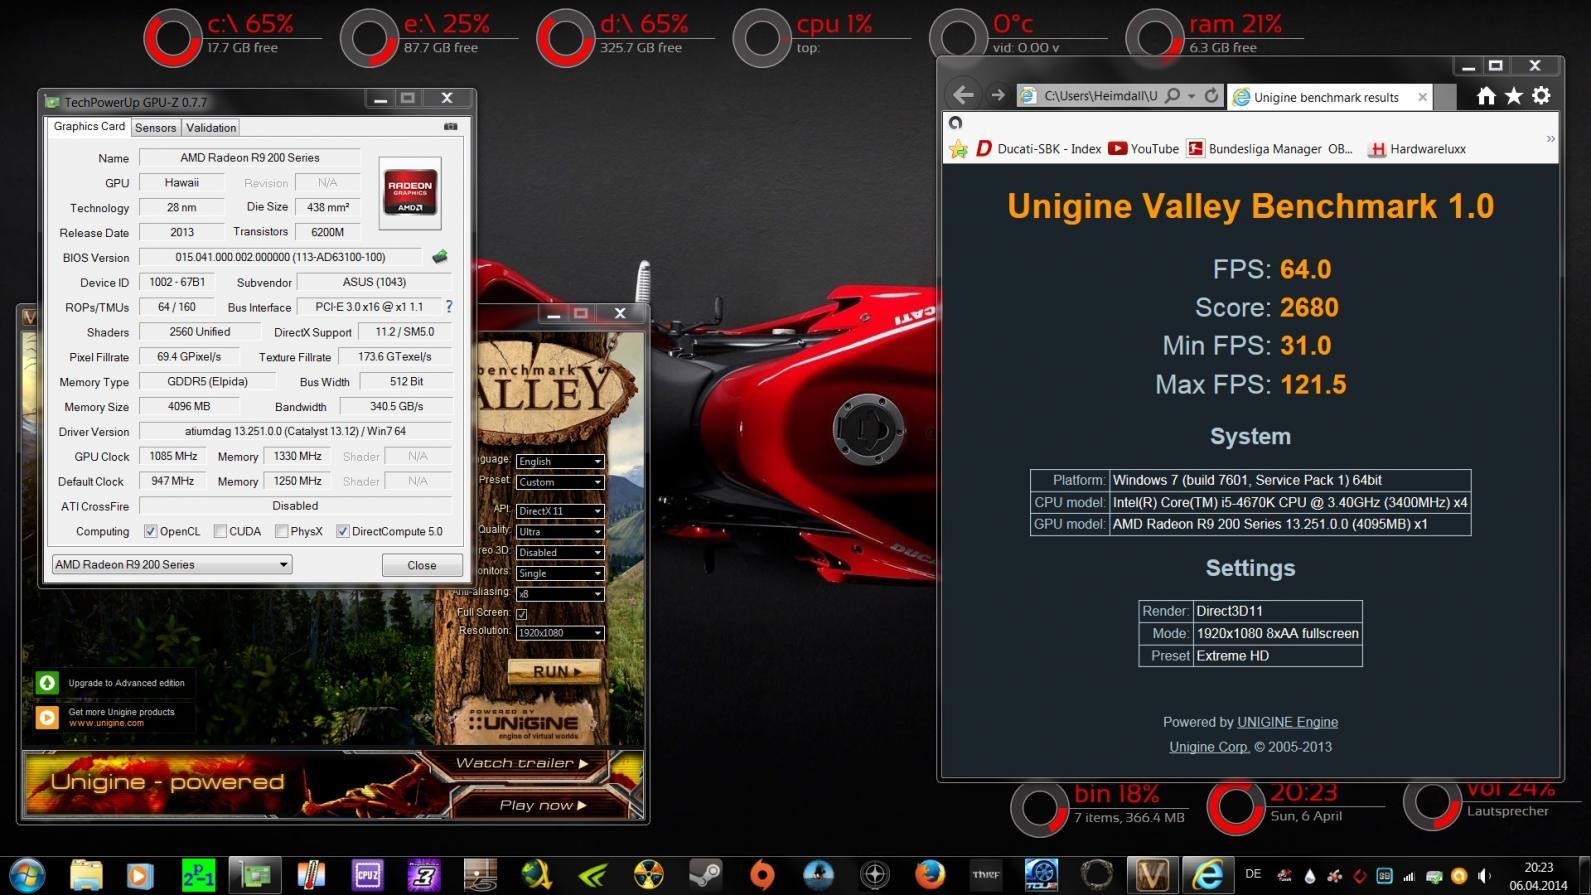1591x895 pixels.
Task: Click the GPU-Z screenshot camera icon
Action: click(x=451, y=127)
